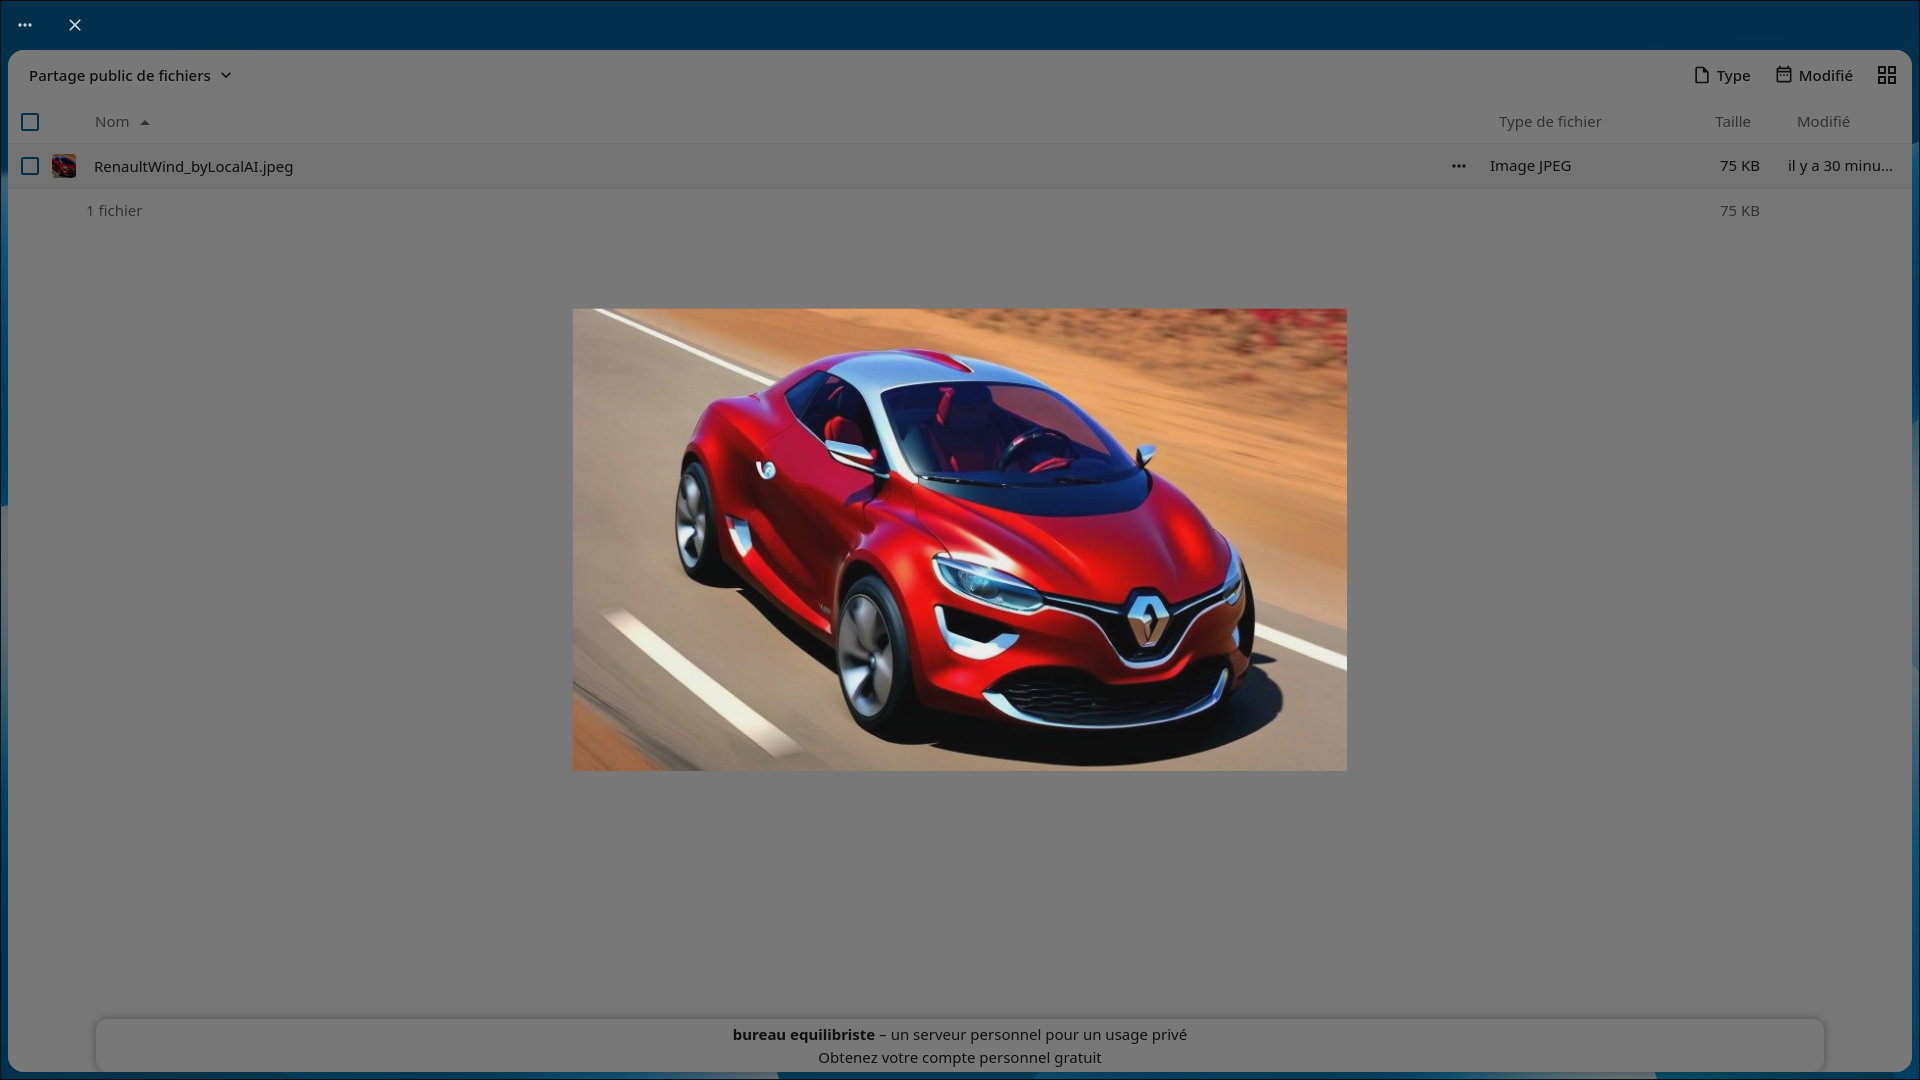The width and height of the screenshot is (1920, 1080).
Task: Open the Modifié date filter
Action: click(x=1814, y=76)
